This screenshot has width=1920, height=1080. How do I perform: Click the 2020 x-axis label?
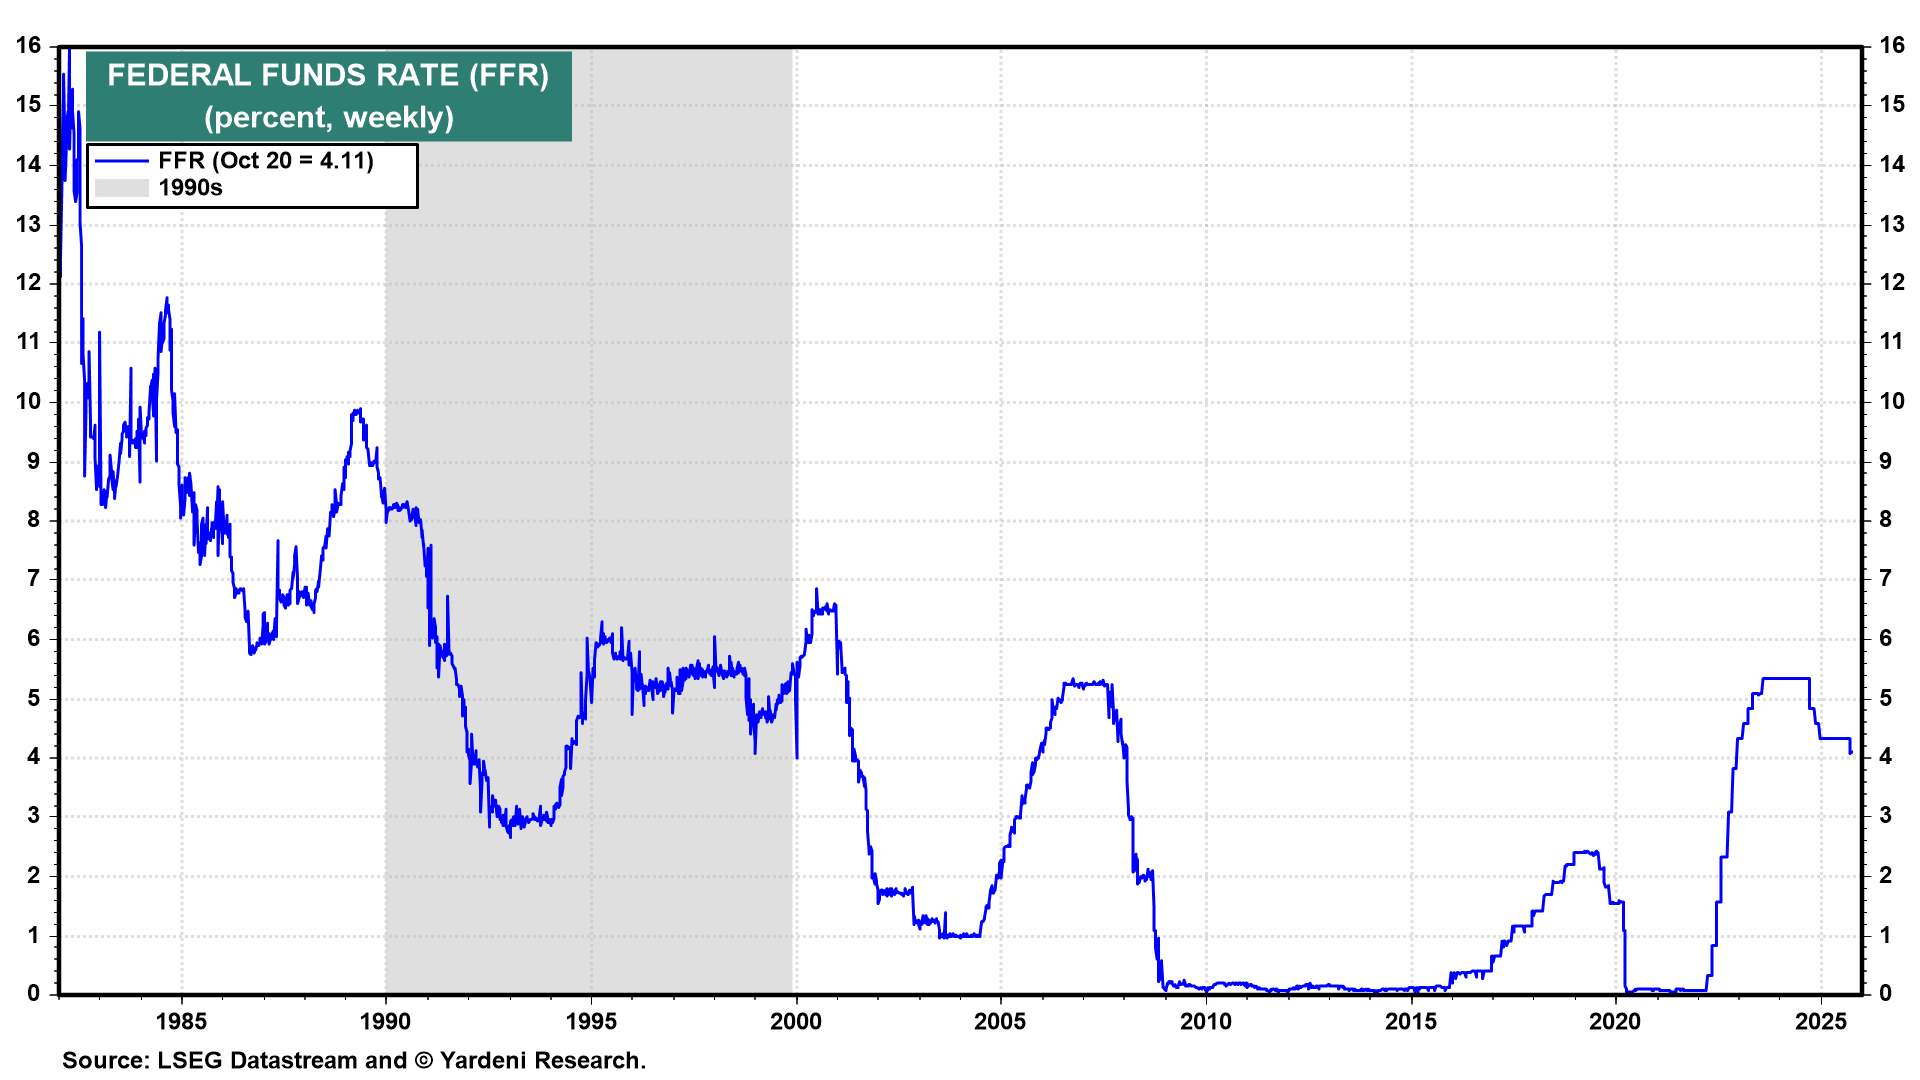click(x=1616, y=1021)
